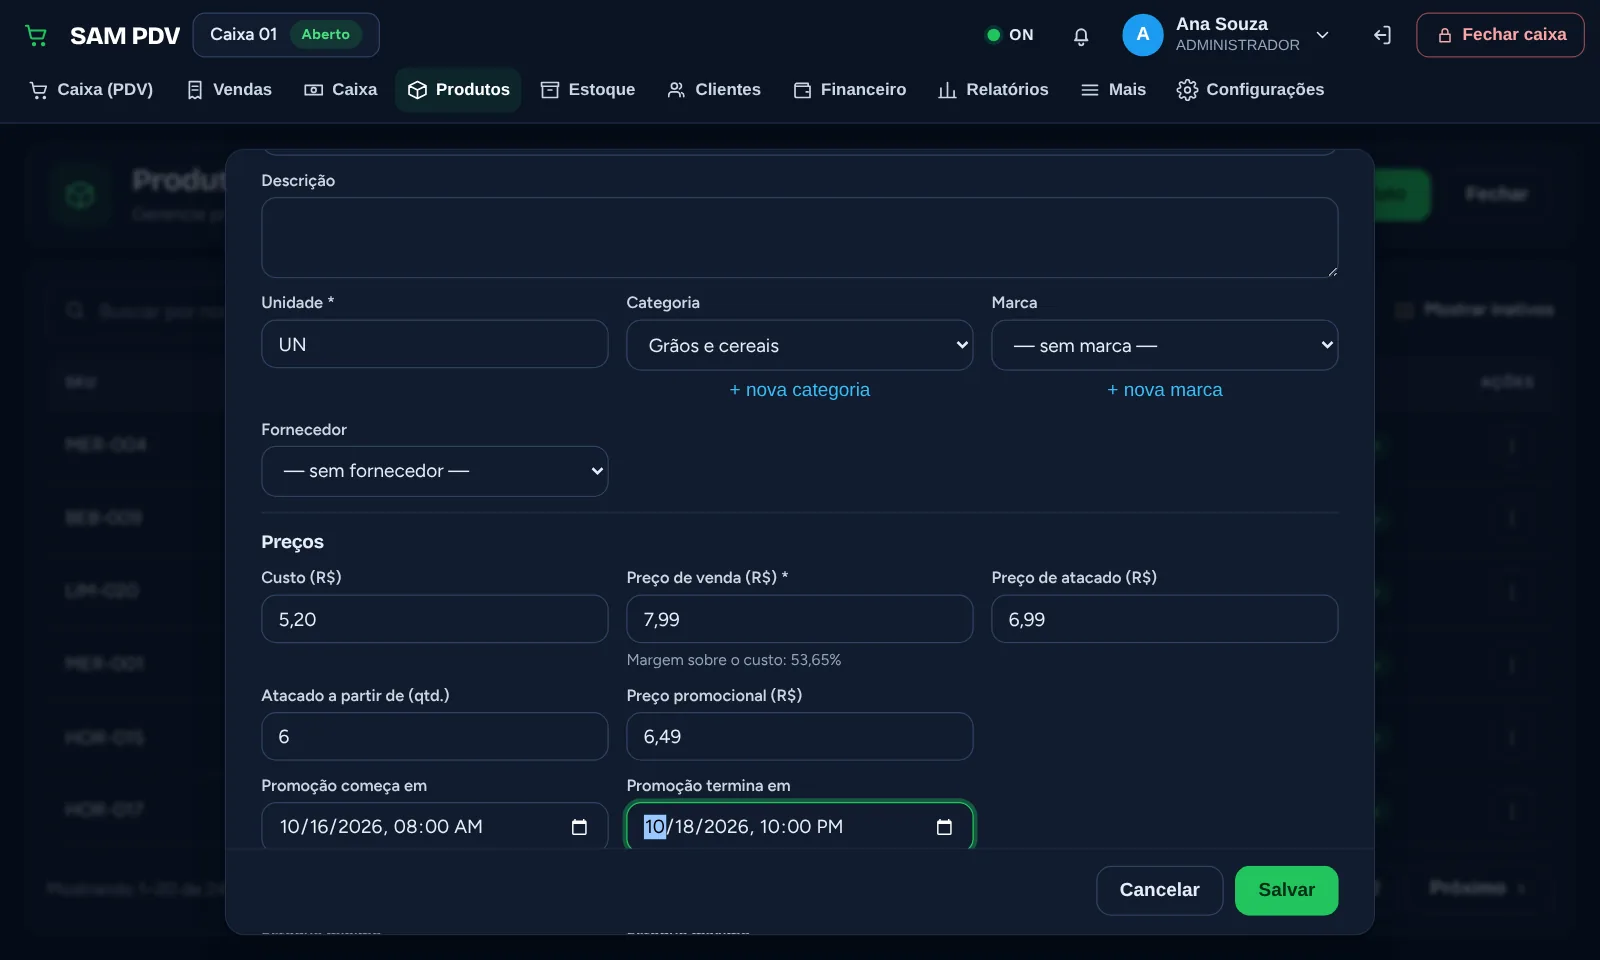Viewport: 1600px width, 960px height.
Task: Click Ana Souza's avatar circle
Action: (x=1143, y=35)
